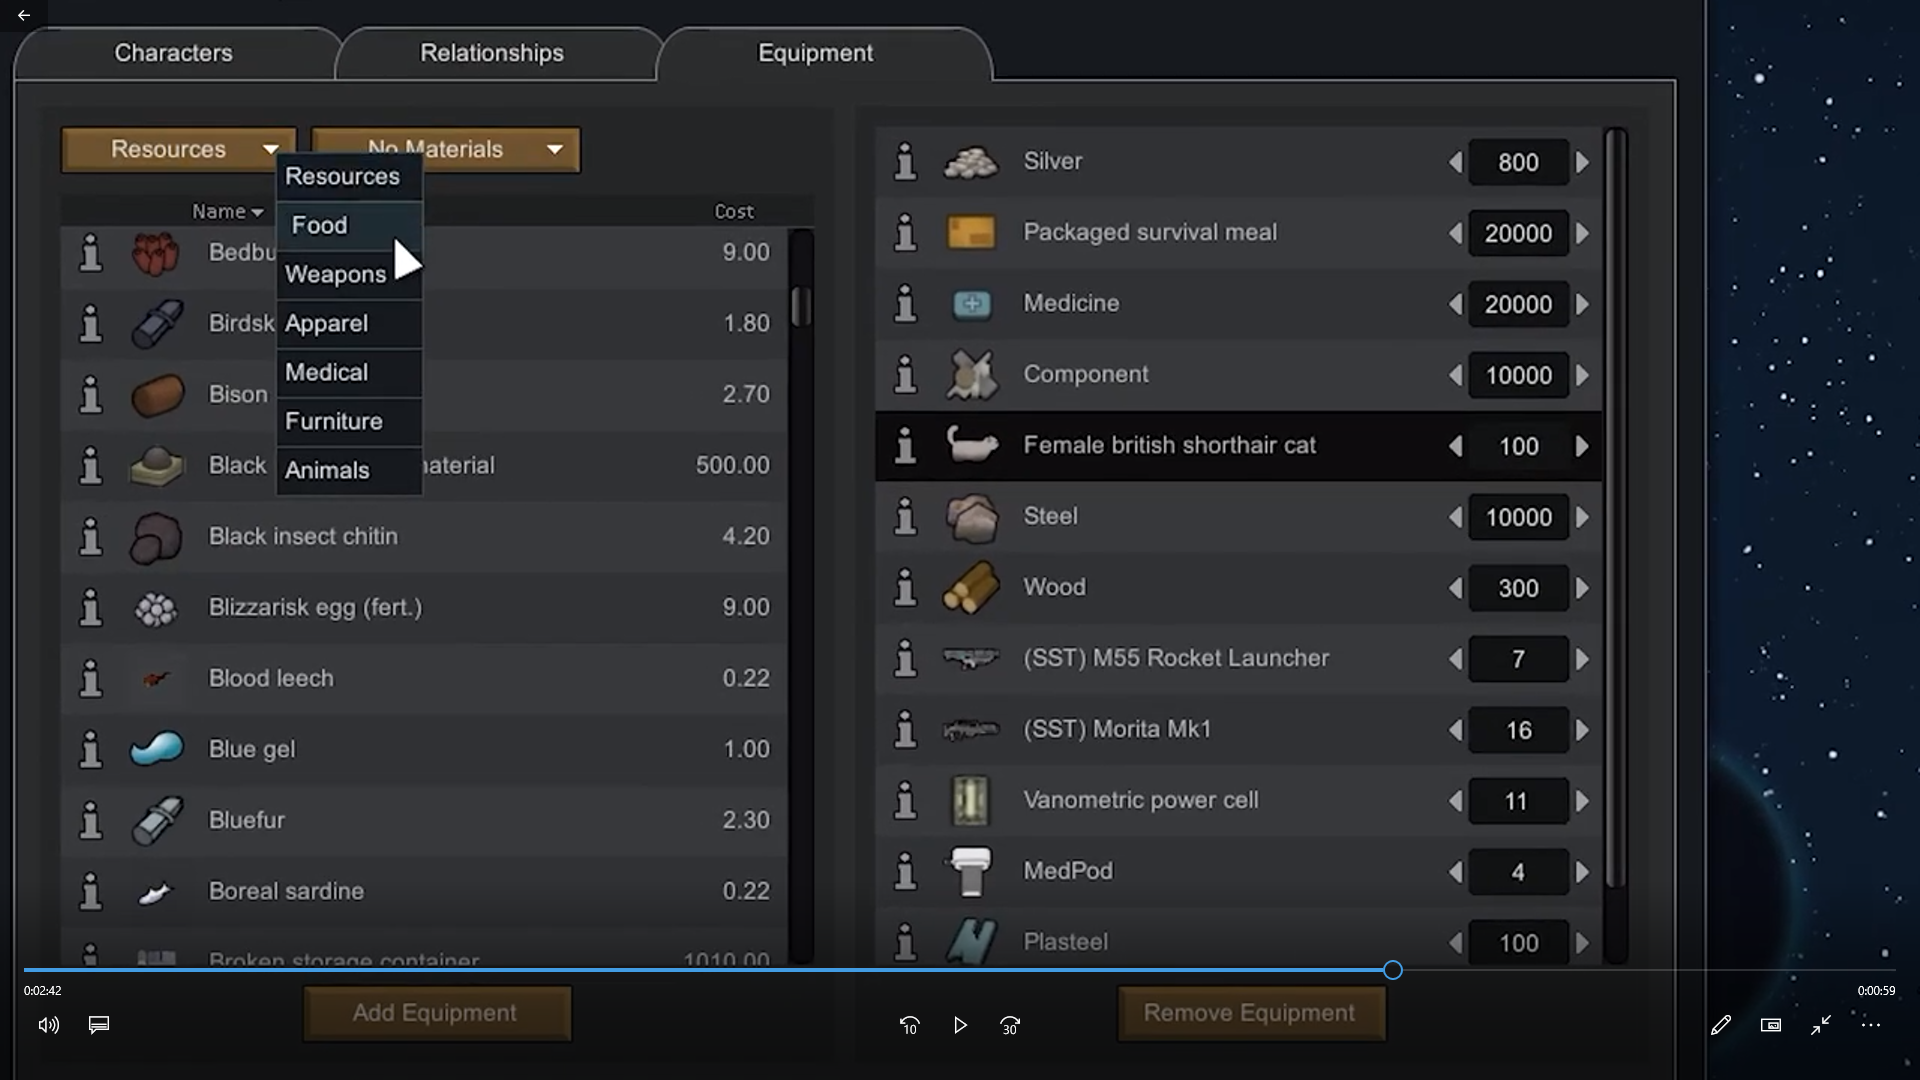Skip forward 30 seconds
Viewport: 1920px width, 1080px height.
[1010, 1025]
